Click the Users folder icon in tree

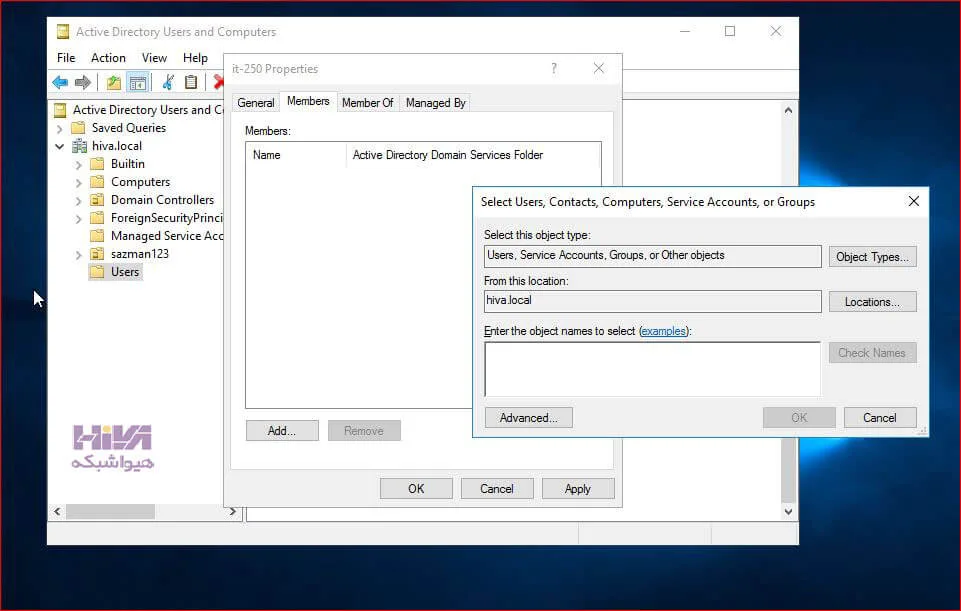[97, 272]
